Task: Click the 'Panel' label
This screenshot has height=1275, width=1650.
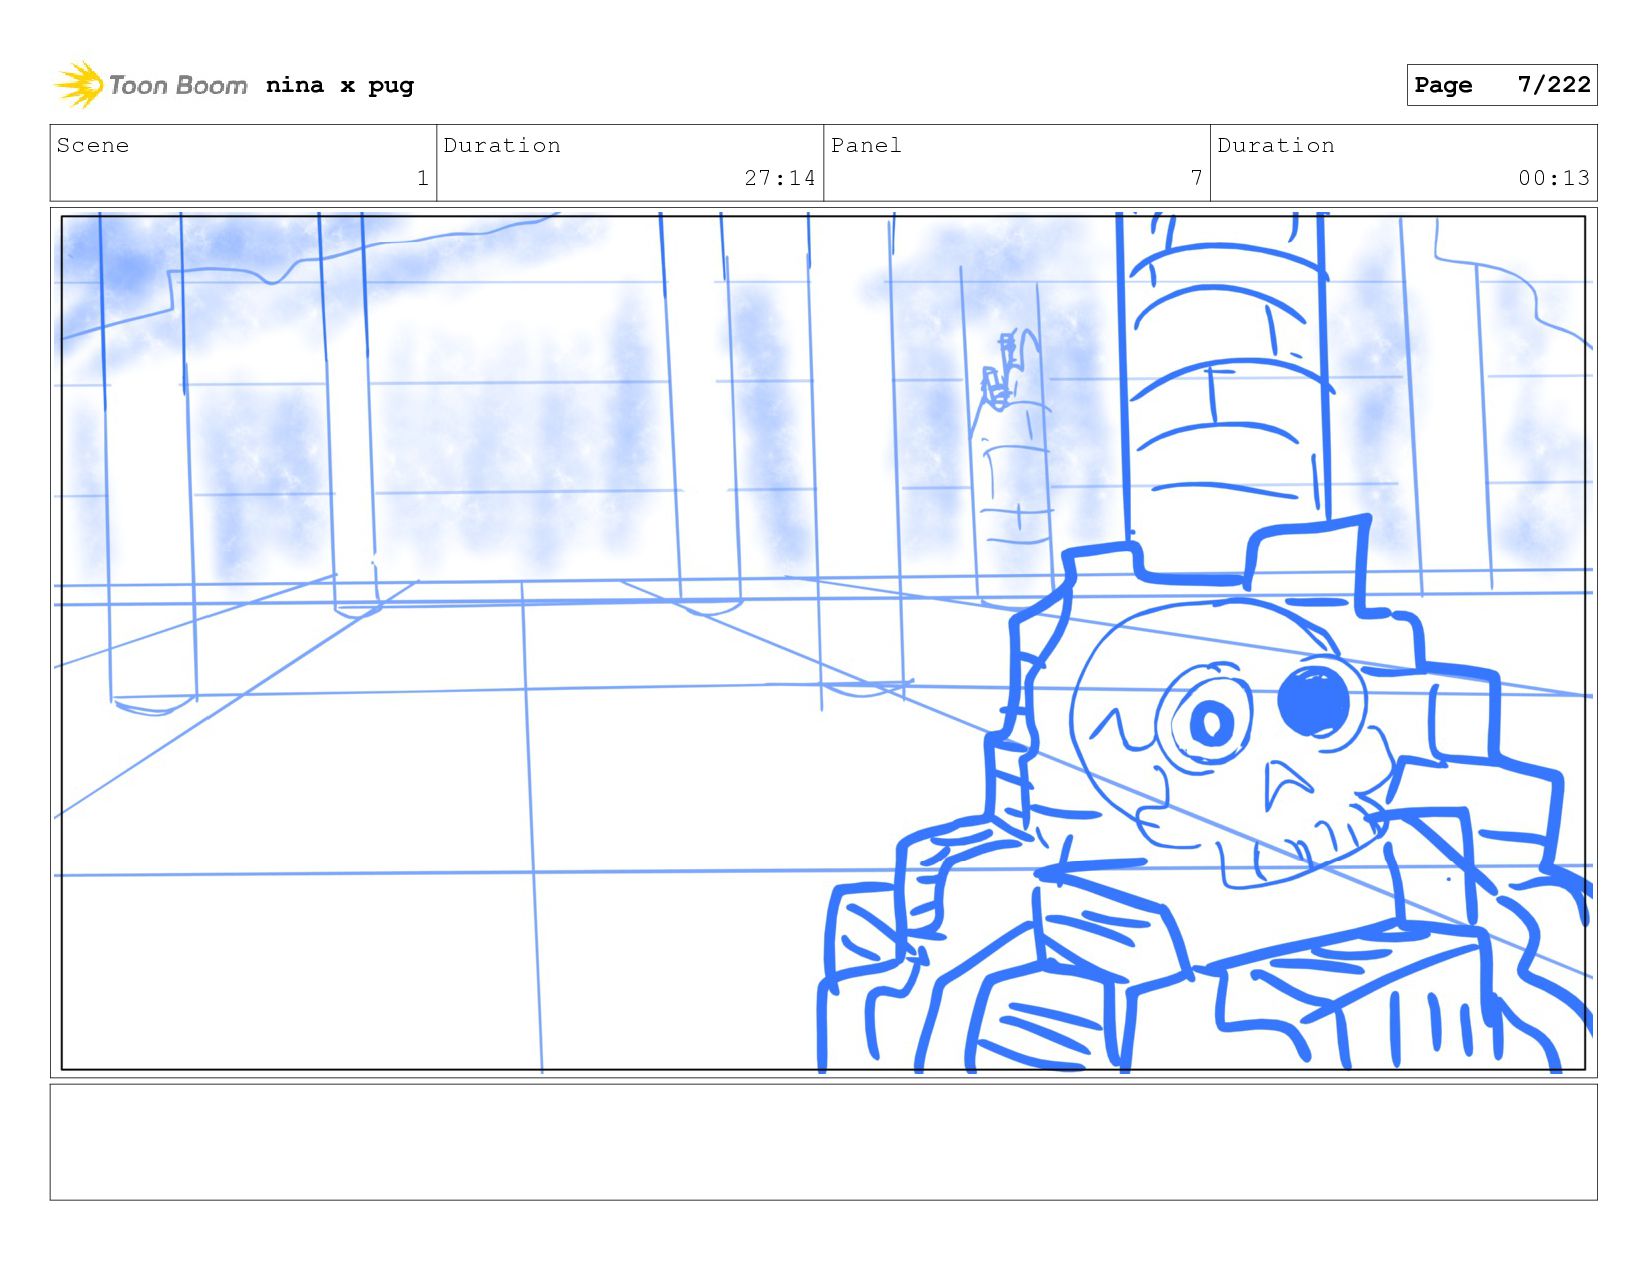Action: pos(866,145)
